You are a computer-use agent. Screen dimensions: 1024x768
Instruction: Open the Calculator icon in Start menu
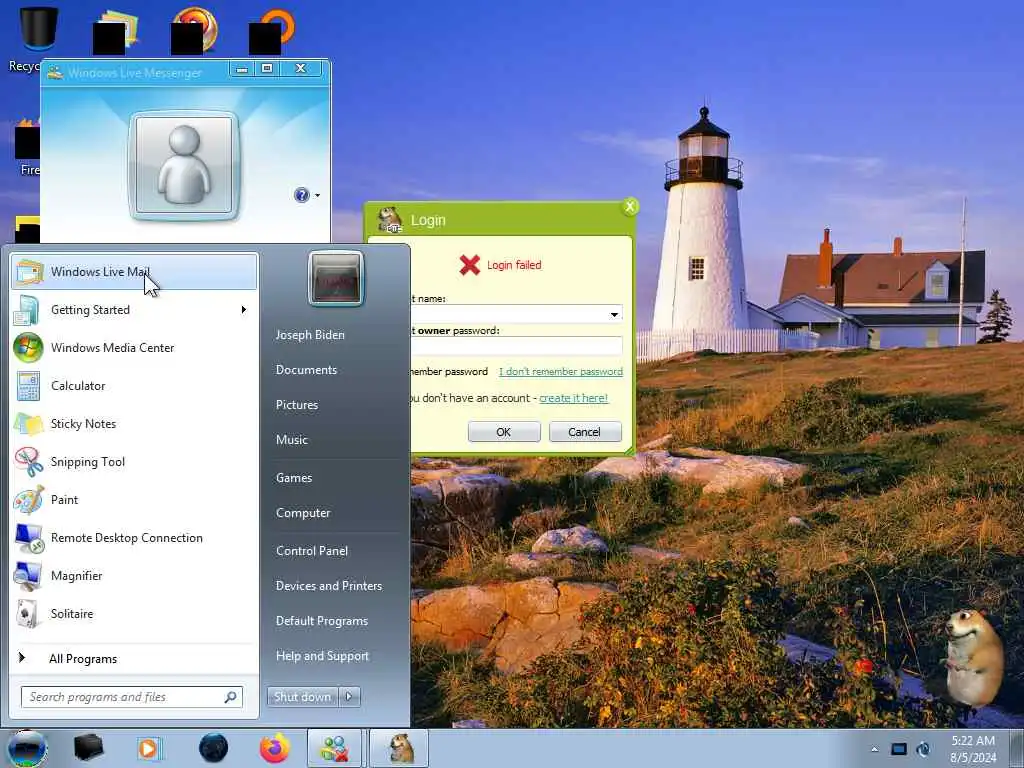point(28,386)
